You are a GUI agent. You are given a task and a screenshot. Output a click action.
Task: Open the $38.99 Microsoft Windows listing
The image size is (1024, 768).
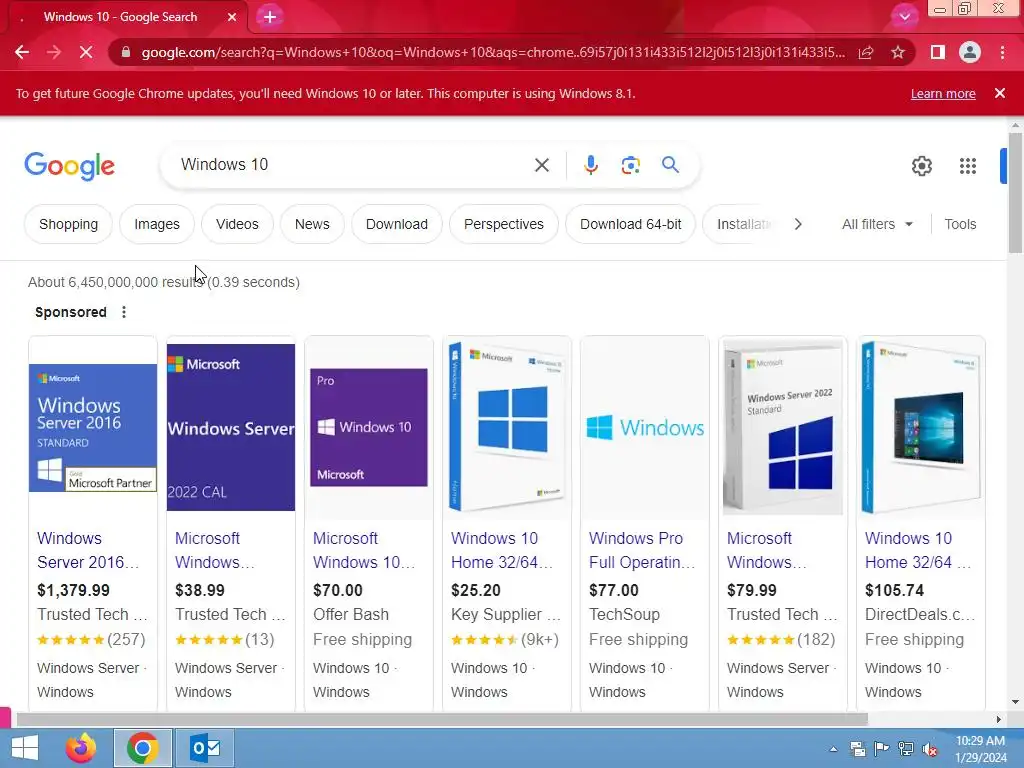click(x=215, y=550)
